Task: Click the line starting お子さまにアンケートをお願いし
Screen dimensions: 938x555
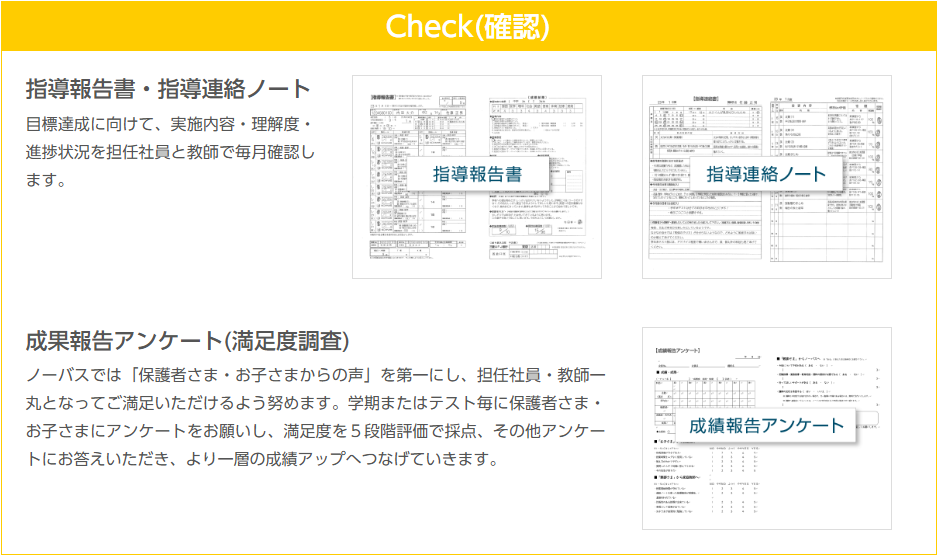Action: [316, 431]
